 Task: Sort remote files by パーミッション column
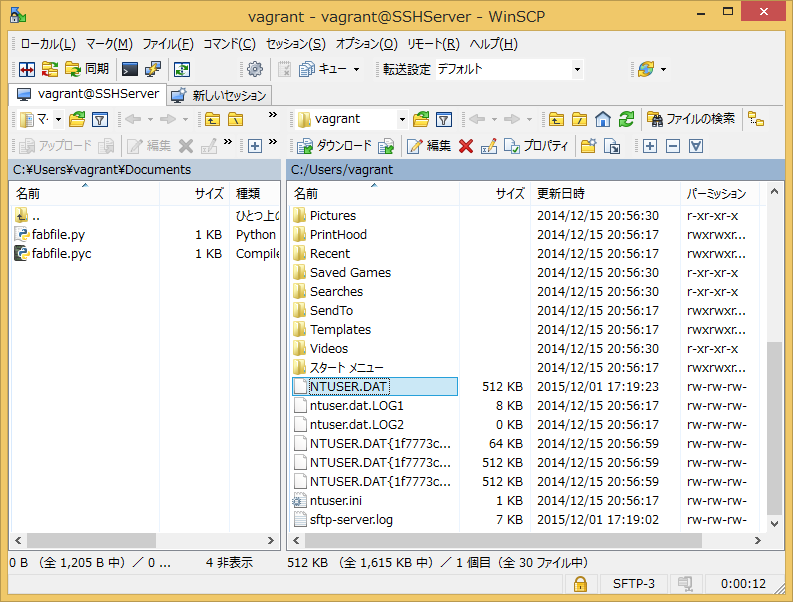[x=720, y=193]
